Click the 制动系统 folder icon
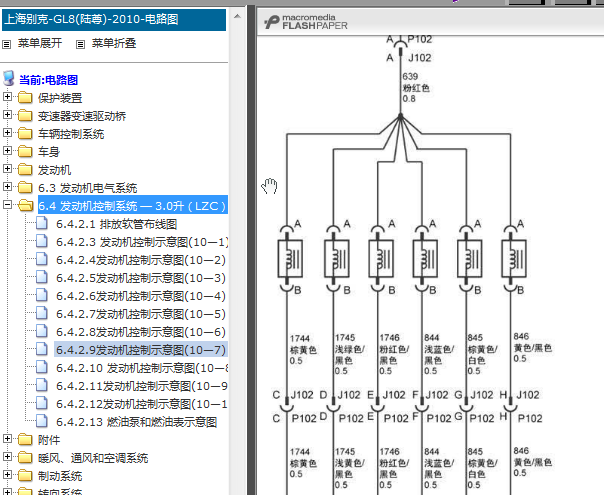Screen dimensions: 604x495 (x=25, y=476)
